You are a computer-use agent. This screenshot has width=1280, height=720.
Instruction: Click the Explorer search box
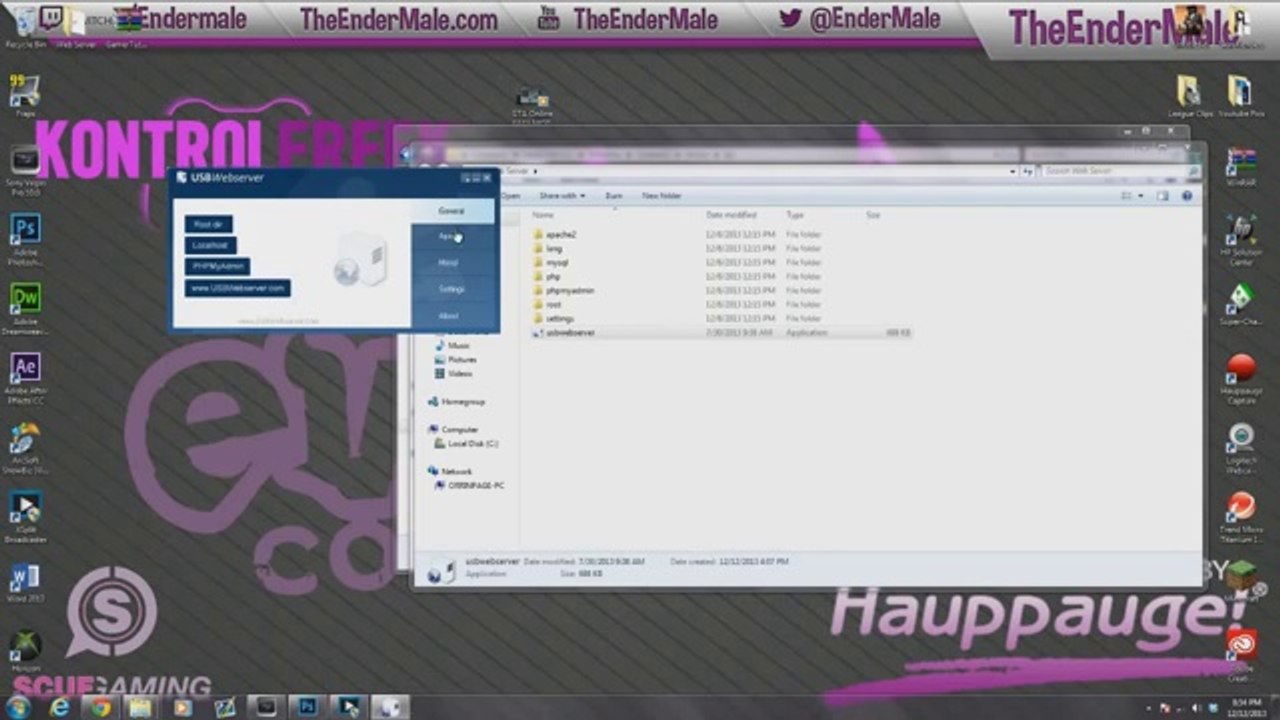click(1120, 172)
